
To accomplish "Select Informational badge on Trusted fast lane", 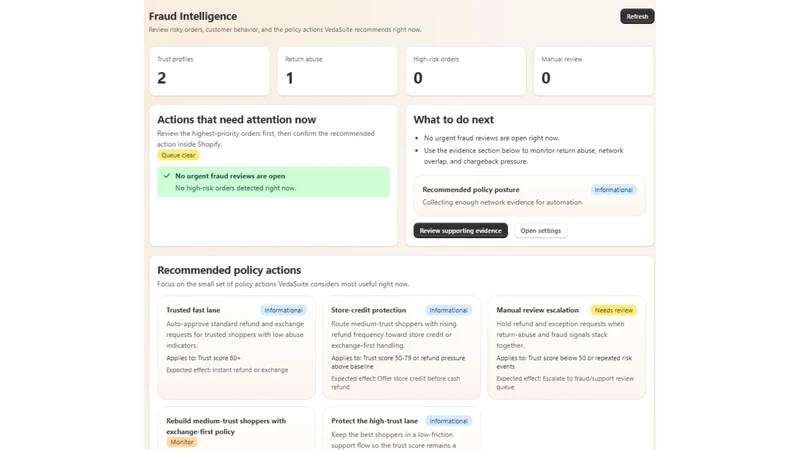I will tap(283, 310).
